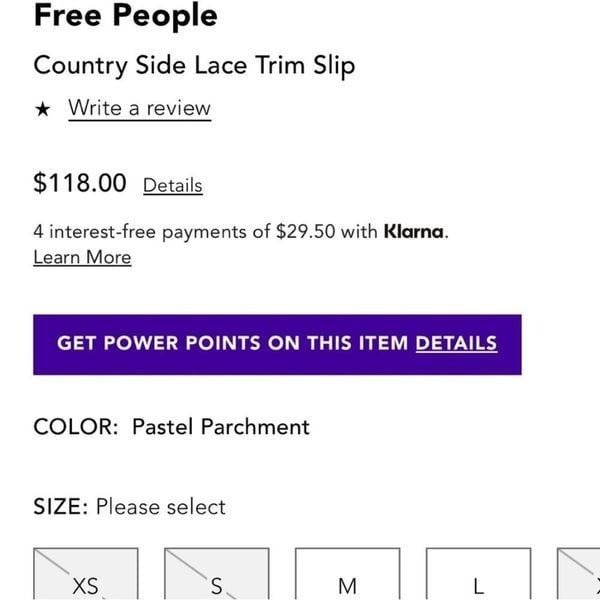Click the Please select size prompt
Viewport: 600px width, 600px height.
(161, 507)
